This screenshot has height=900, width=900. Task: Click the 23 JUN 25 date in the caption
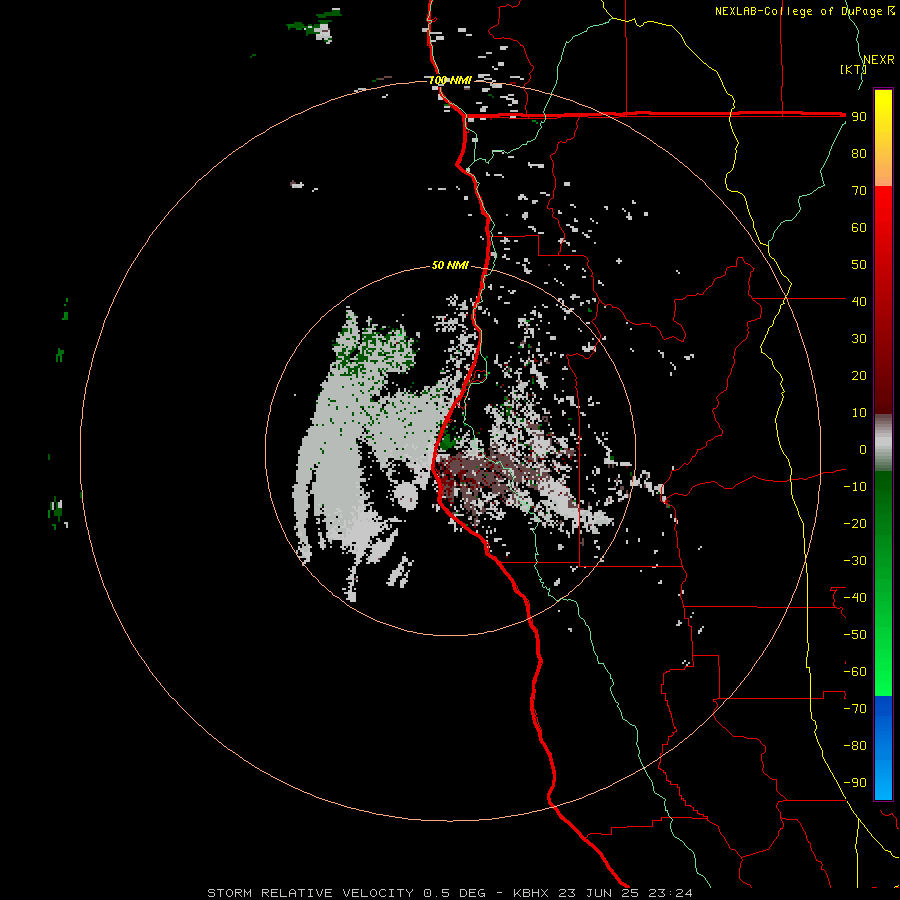(599, 893)
